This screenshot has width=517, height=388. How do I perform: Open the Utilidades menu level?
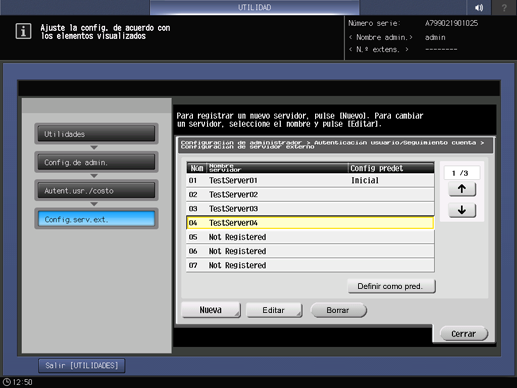click(x=96, y=134)
